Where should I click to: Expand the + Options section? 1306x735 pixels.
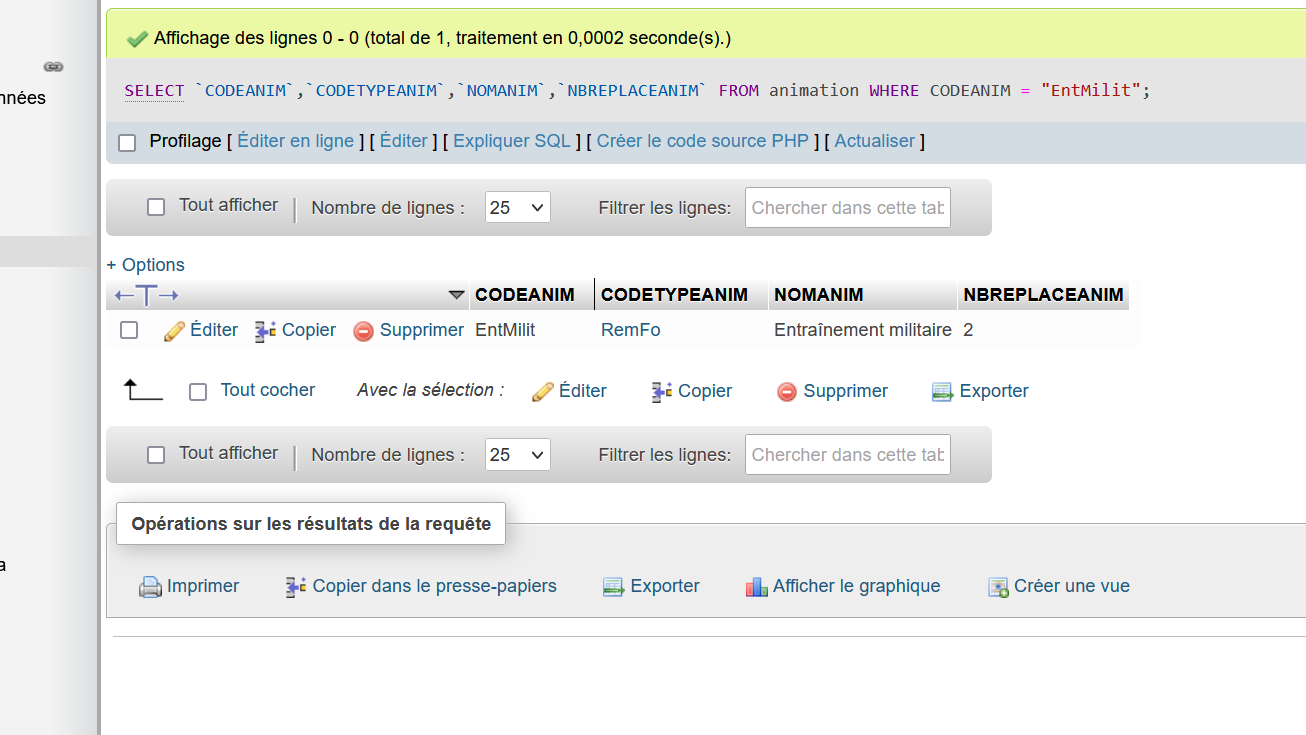pos(146,265)
